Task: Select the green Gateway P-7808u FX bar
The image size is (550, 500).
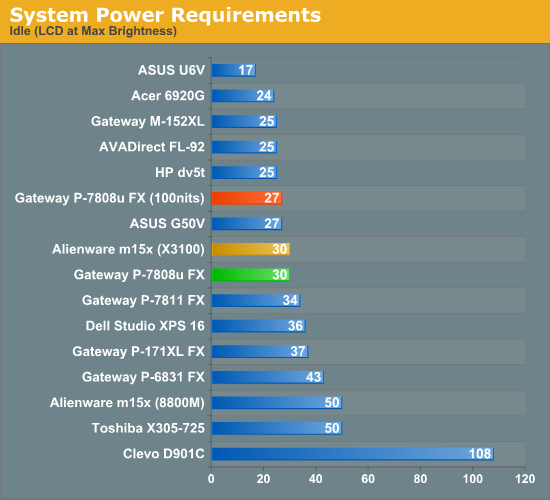Action: (251, 275)
